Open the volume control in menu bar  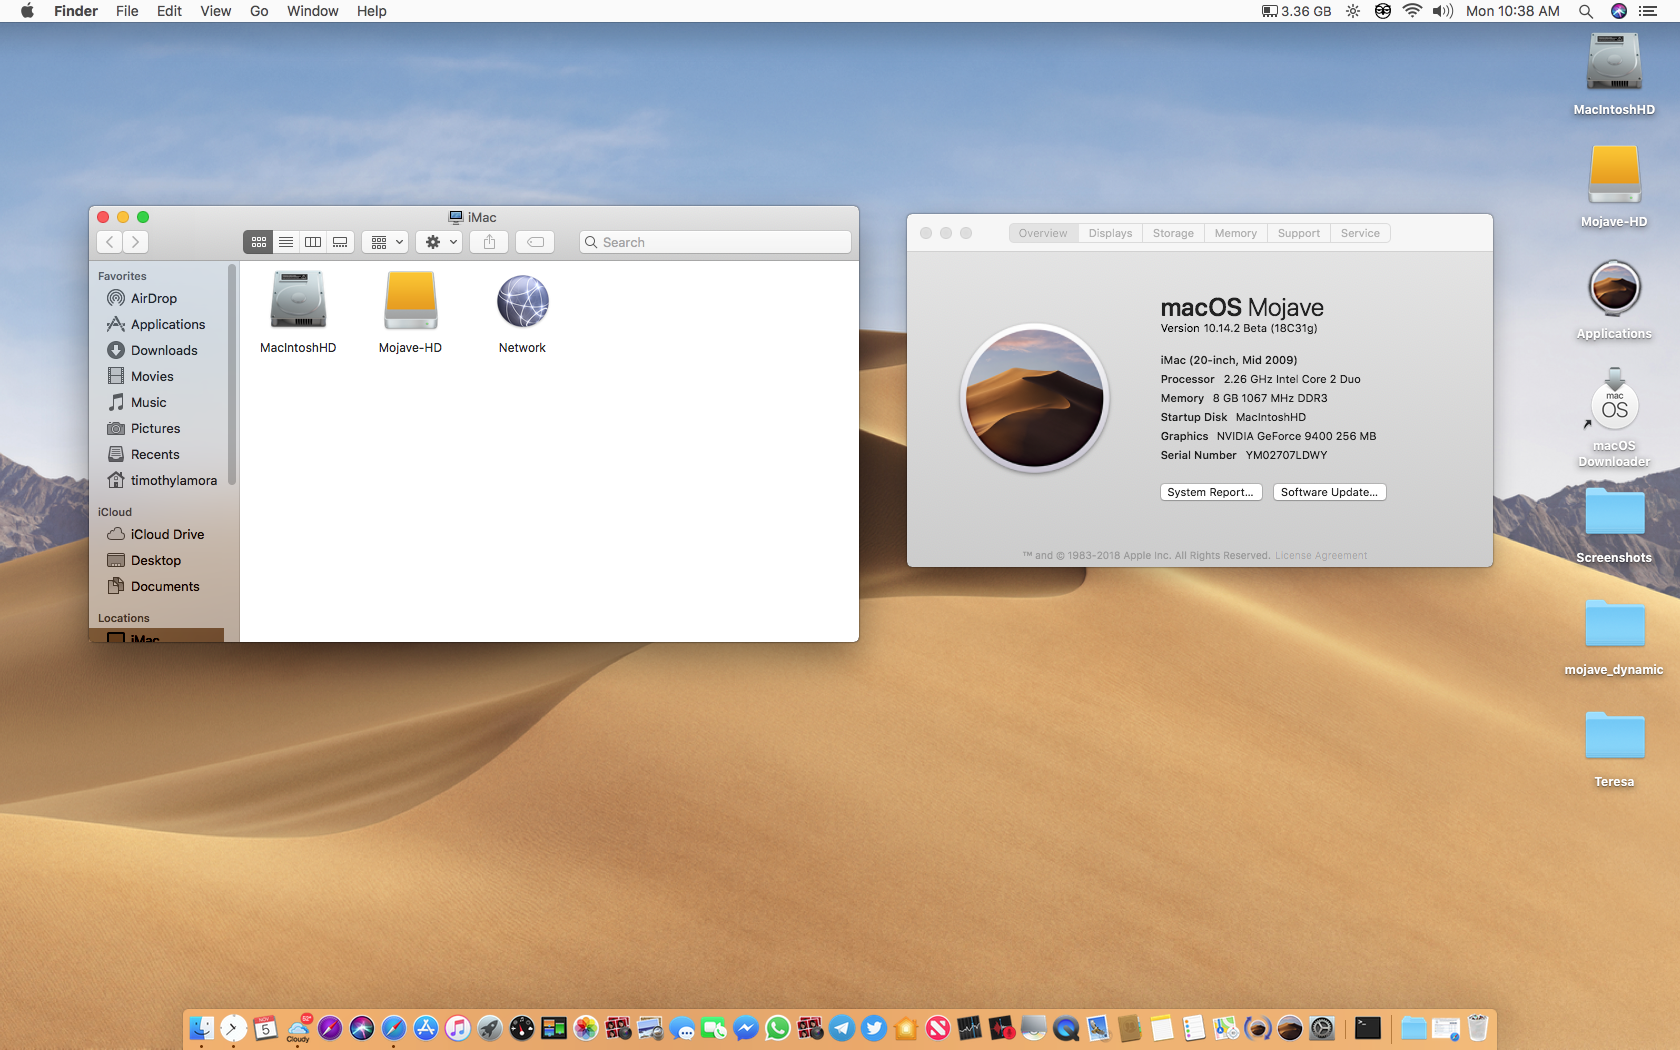pyautogui.click(x=1442, y=11)
